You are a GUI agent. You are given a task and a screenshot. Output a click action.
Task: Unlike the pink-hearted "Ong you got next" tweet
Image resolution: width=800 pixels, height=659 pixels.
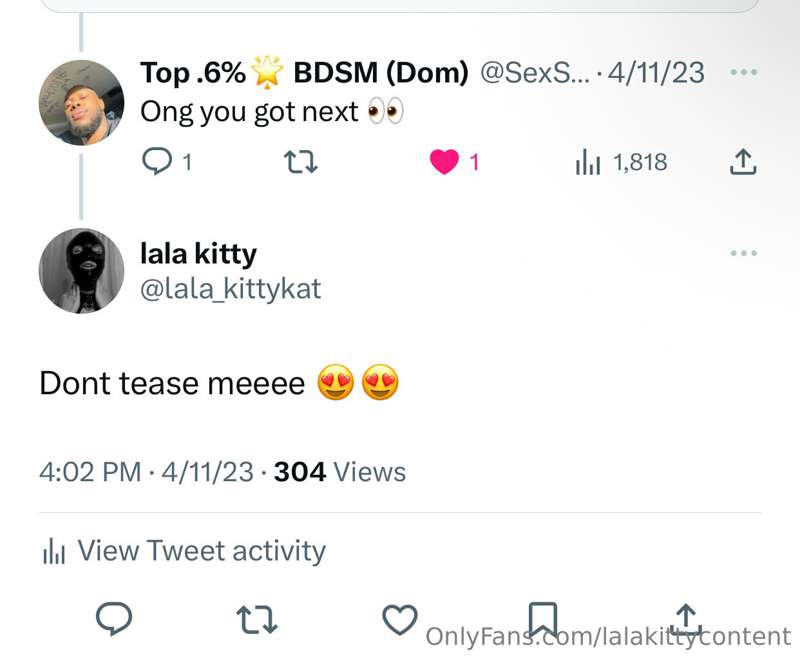444,162
